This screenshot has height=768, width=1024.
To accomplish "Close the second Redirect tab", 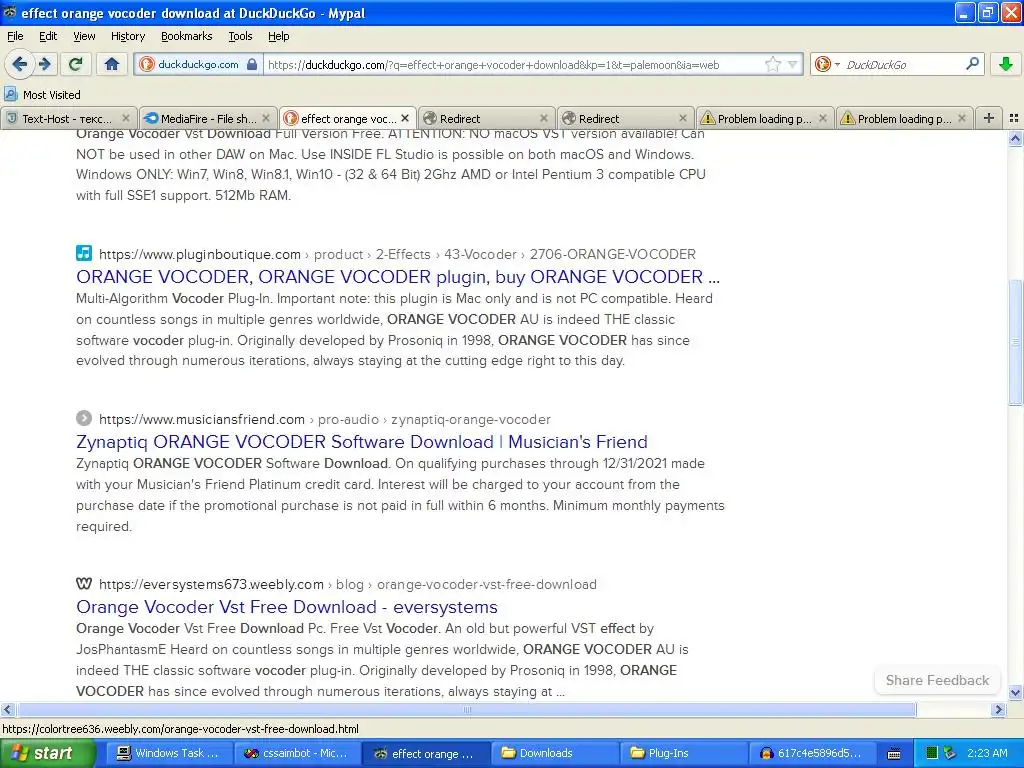I will [683, 118].
